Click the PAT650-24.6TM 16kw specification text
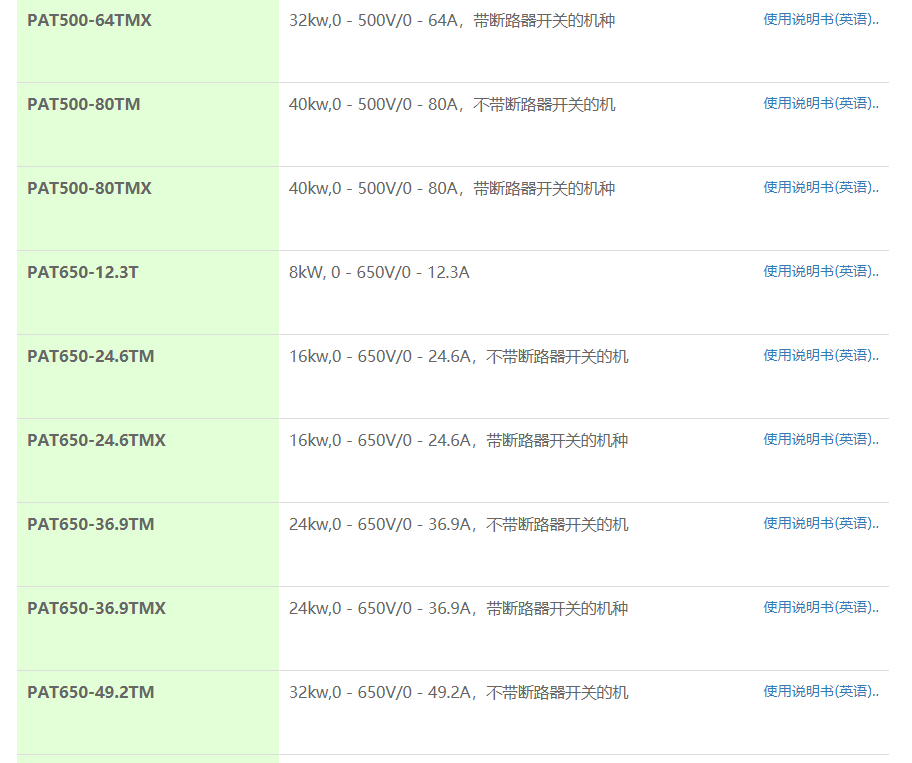 458,356
